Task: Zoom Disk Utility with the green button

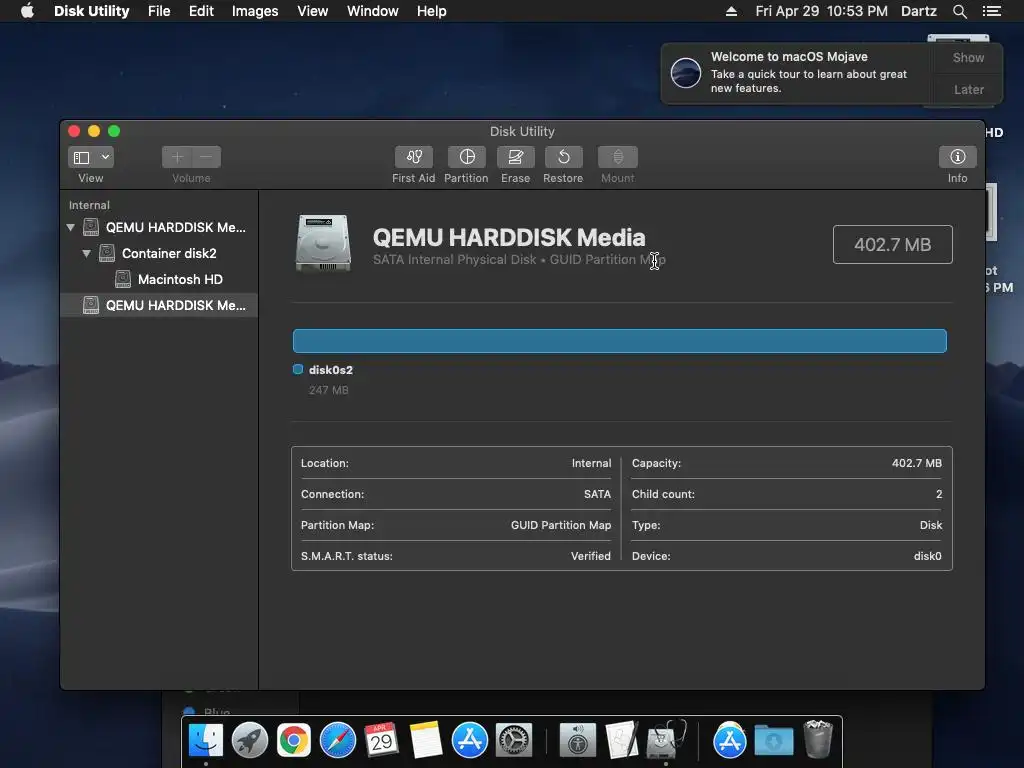Action: coord(114,131)
